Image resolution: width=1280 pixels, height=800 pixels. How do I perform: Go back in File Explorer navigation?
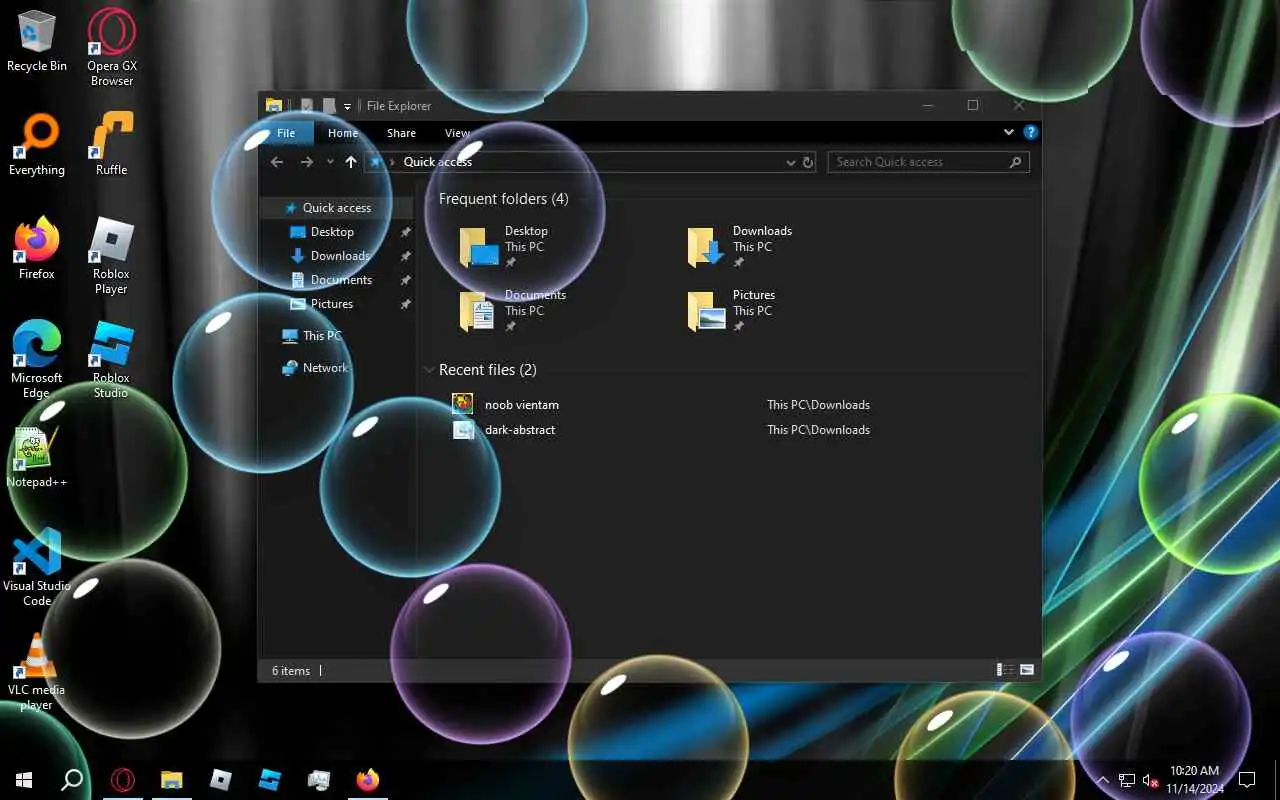277,162
